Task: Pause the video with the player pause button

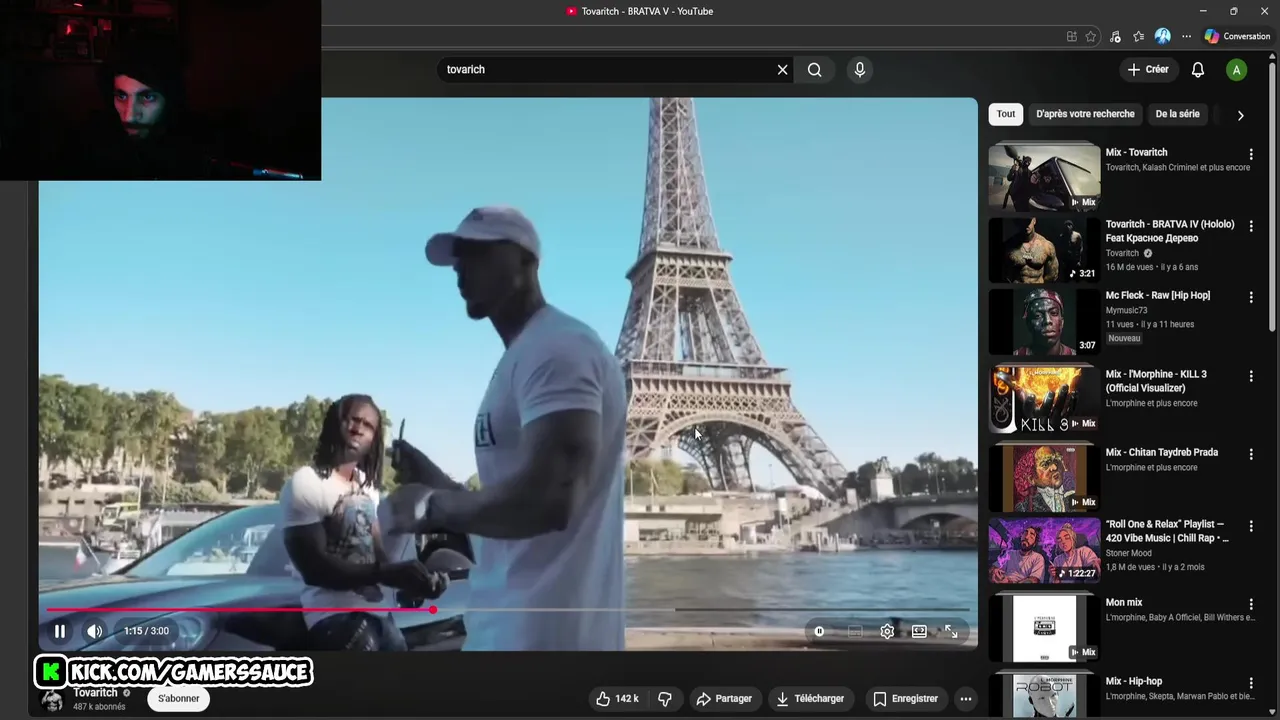Action: coord(60,631)
